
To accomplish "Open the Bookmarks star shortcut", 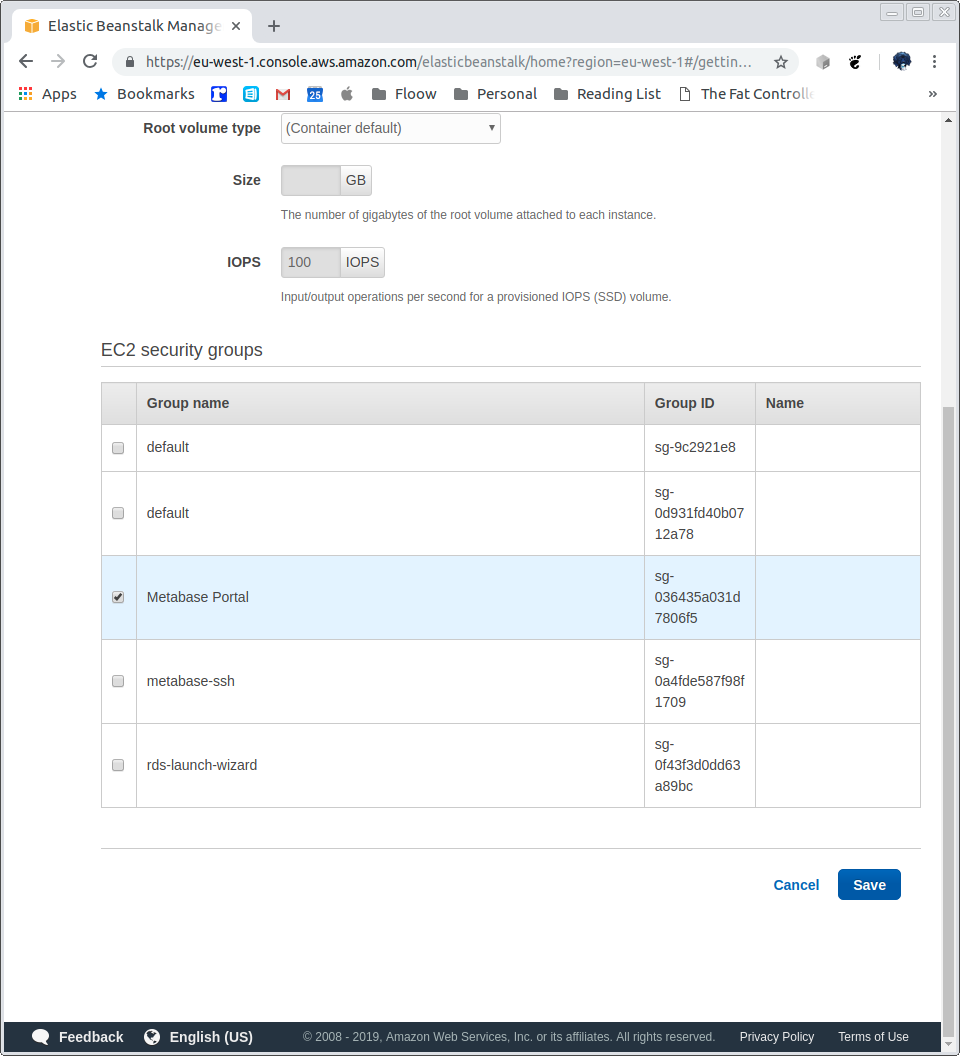I will tap(144, 94).
